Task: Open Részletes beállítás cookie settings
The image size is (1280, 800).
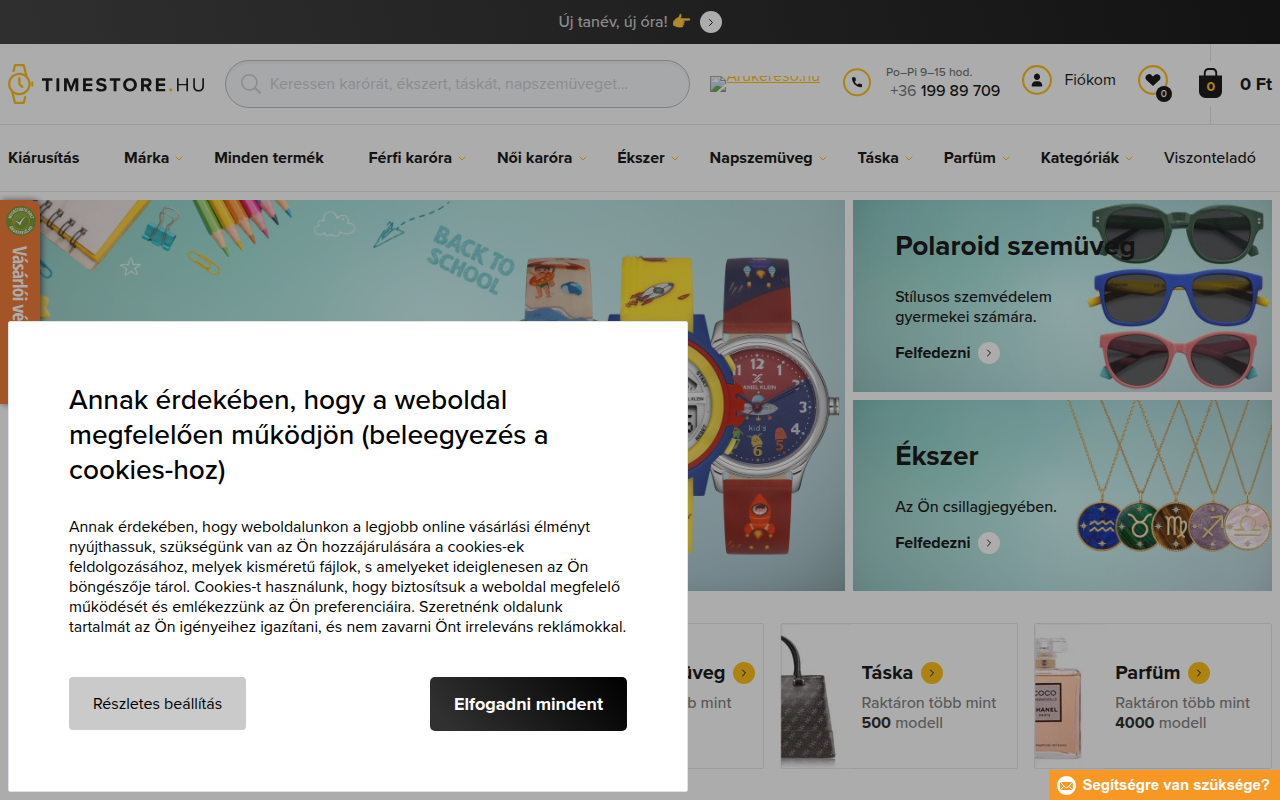Action: [157, 704]
